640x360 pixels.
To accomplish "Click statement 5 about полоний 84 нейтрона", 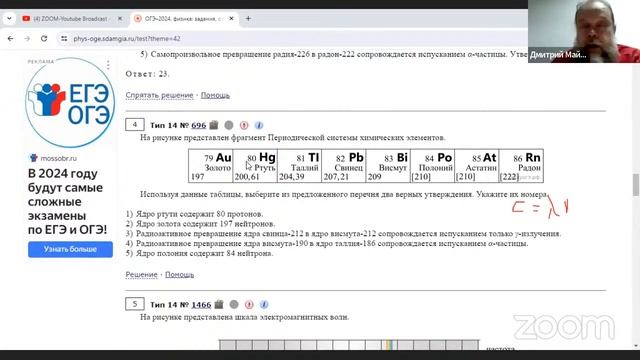I will point(199,253).
